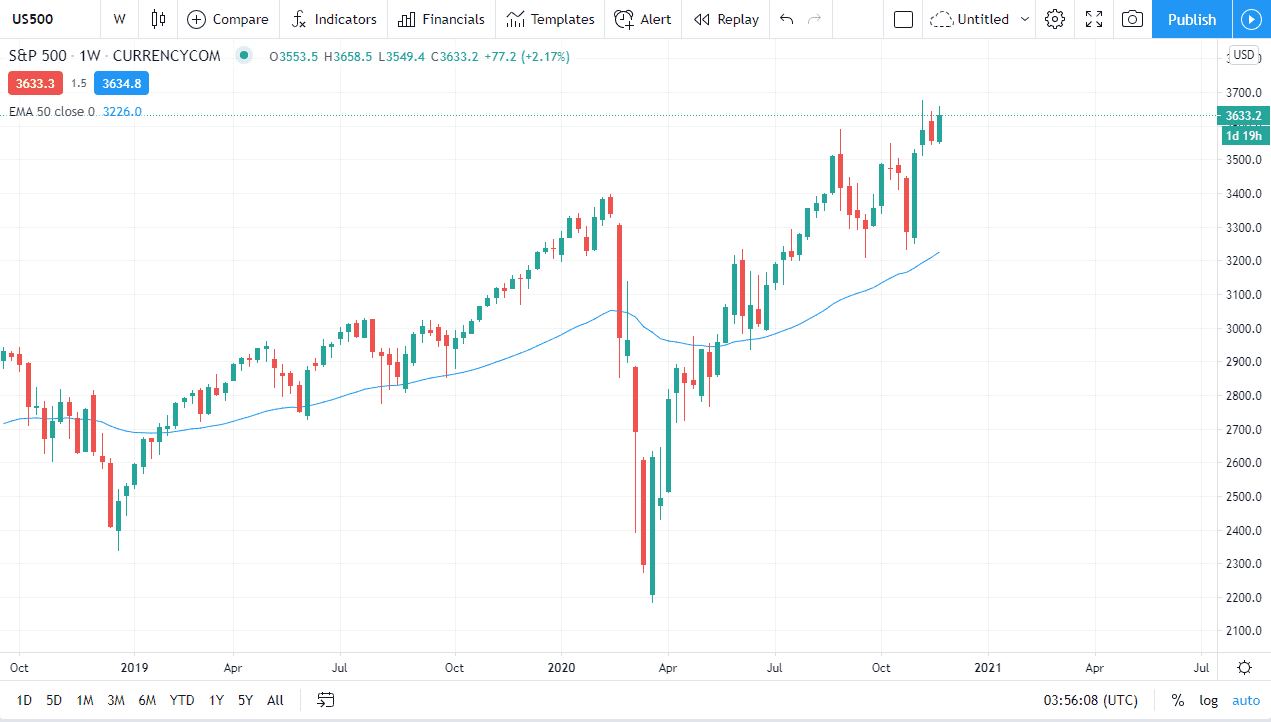Select the 5Y range tab
This screenshot has width=1271, height=722.
click(245, 700)
